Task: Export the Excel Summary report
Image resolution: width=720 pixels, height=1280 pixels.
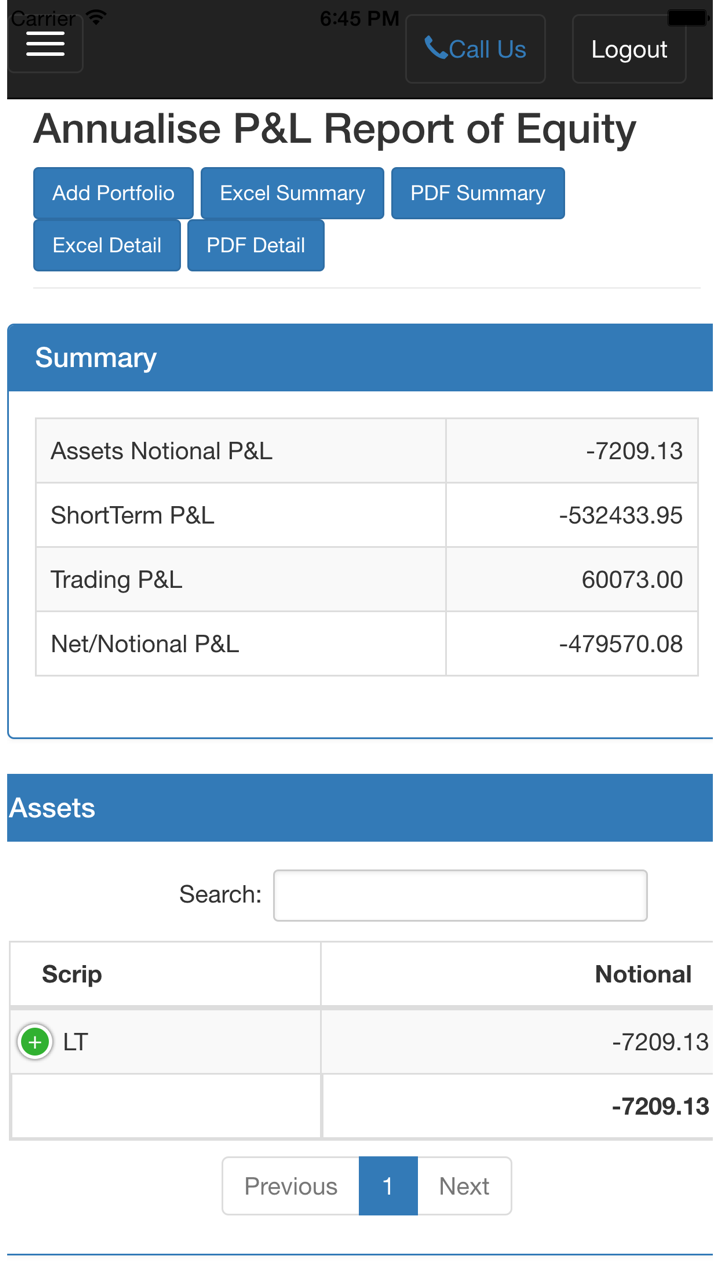Action: click(292, 193)
